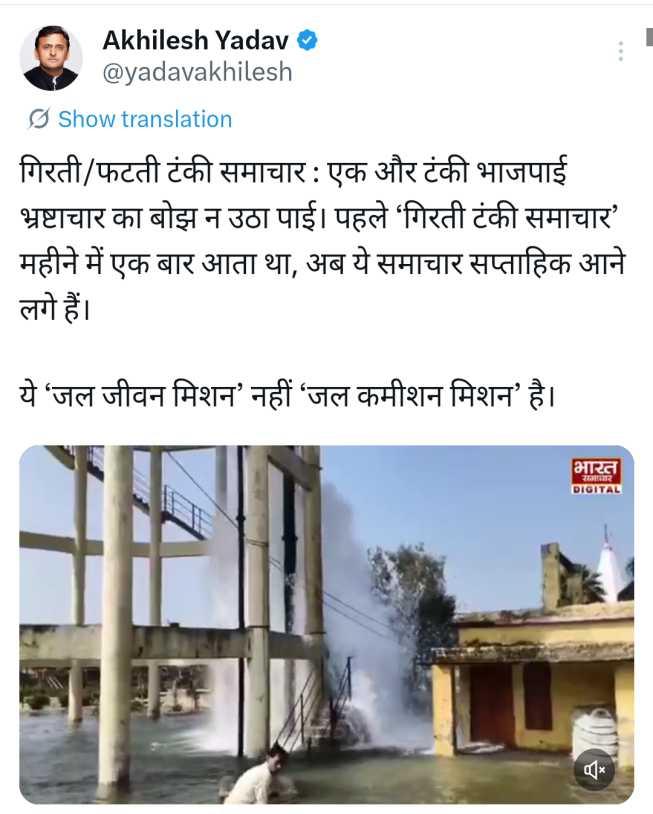Image resolution: width=653 pixels, height=814 pixels.
Task: Click the Bharat Samachar Digital logo
Action: [x=596, y=476]
